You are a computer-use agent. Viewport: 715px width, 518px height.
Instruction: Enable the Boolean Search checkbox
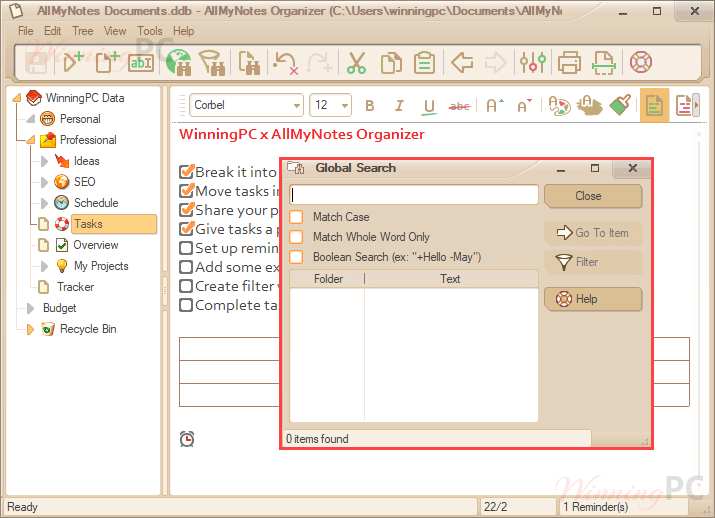[296, 257]
